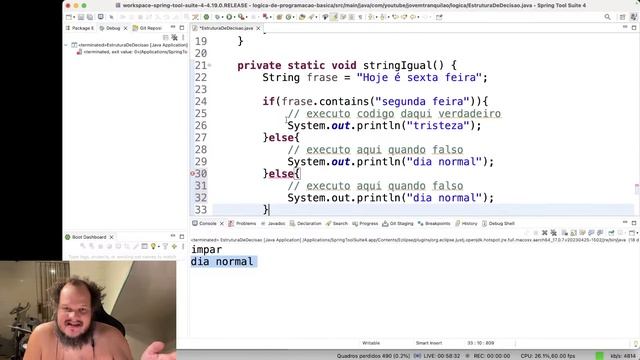Collapse the terminated EstruturaDeDecisao launch node
This screenshot has height=360, width=640.
[x=67, y=45]
